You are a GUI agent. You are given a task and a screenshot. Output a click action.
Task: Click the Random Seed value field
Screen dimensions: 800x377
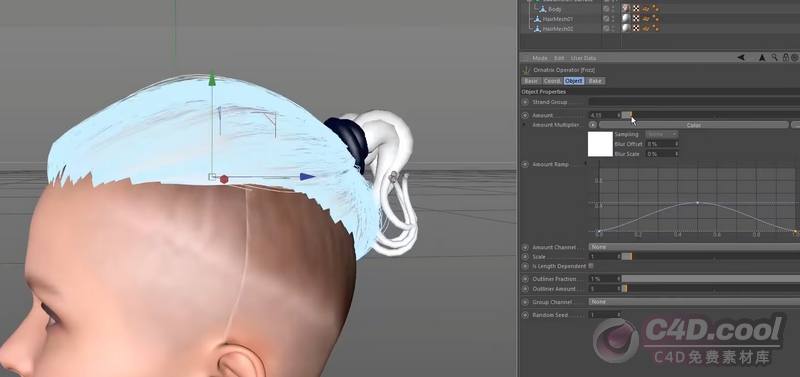[605, 315]
